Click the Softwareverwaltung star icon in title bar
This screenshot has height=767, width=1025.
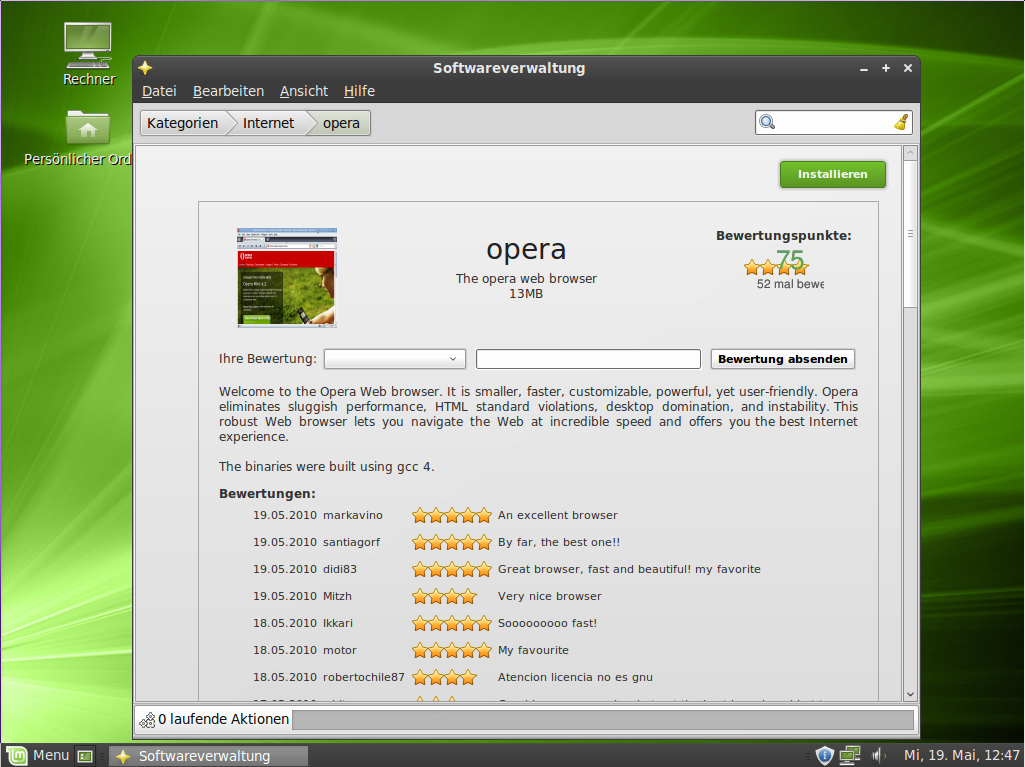pyautogui.click(x=145, y=67)
